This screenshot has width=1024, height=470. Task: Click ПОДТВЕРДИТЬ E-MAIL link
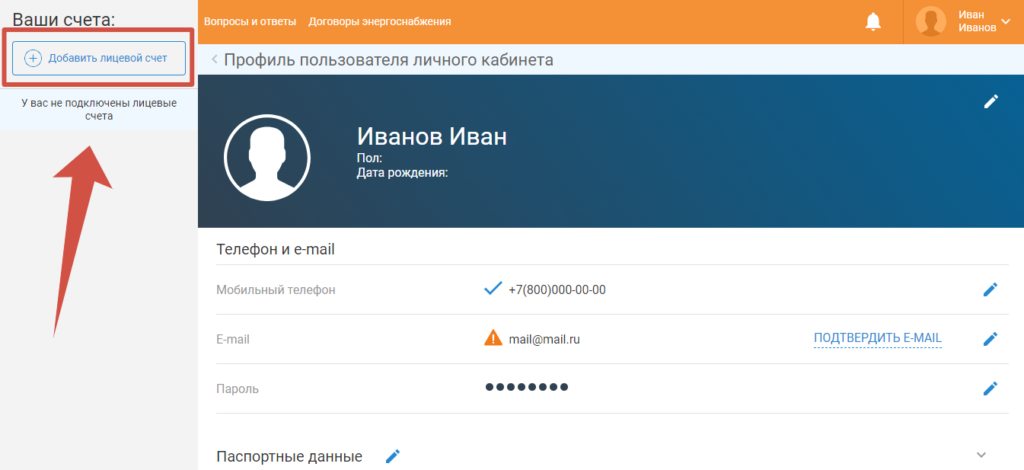878,338
